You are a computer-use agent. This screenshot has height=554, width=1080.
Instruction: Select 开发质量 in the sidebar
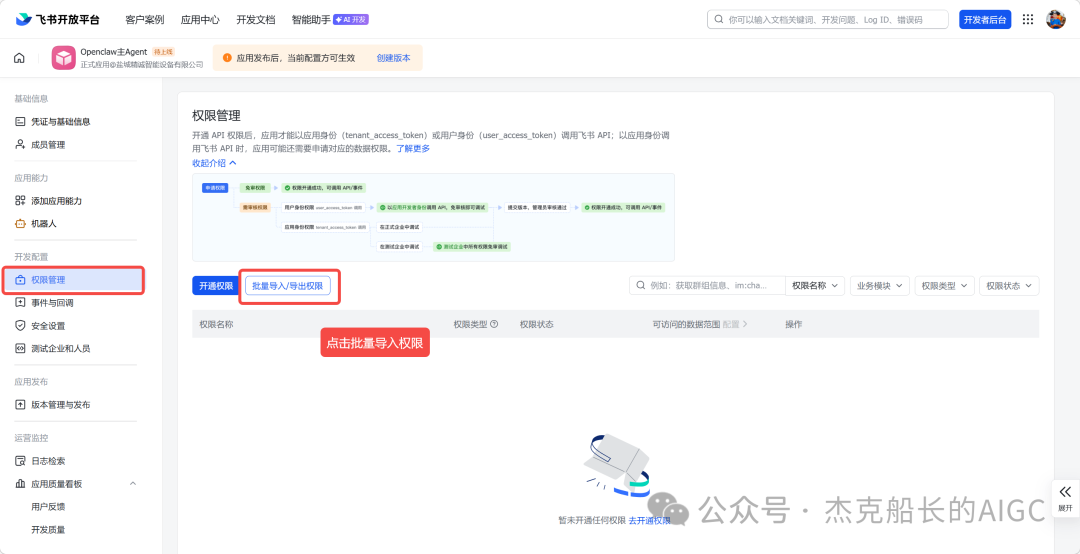click(x=48, y=530)
